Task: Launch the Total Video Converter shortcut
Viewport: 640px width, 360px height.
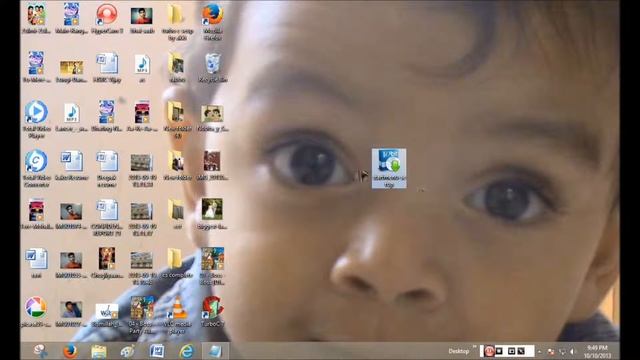Action: tap(36, 169)
